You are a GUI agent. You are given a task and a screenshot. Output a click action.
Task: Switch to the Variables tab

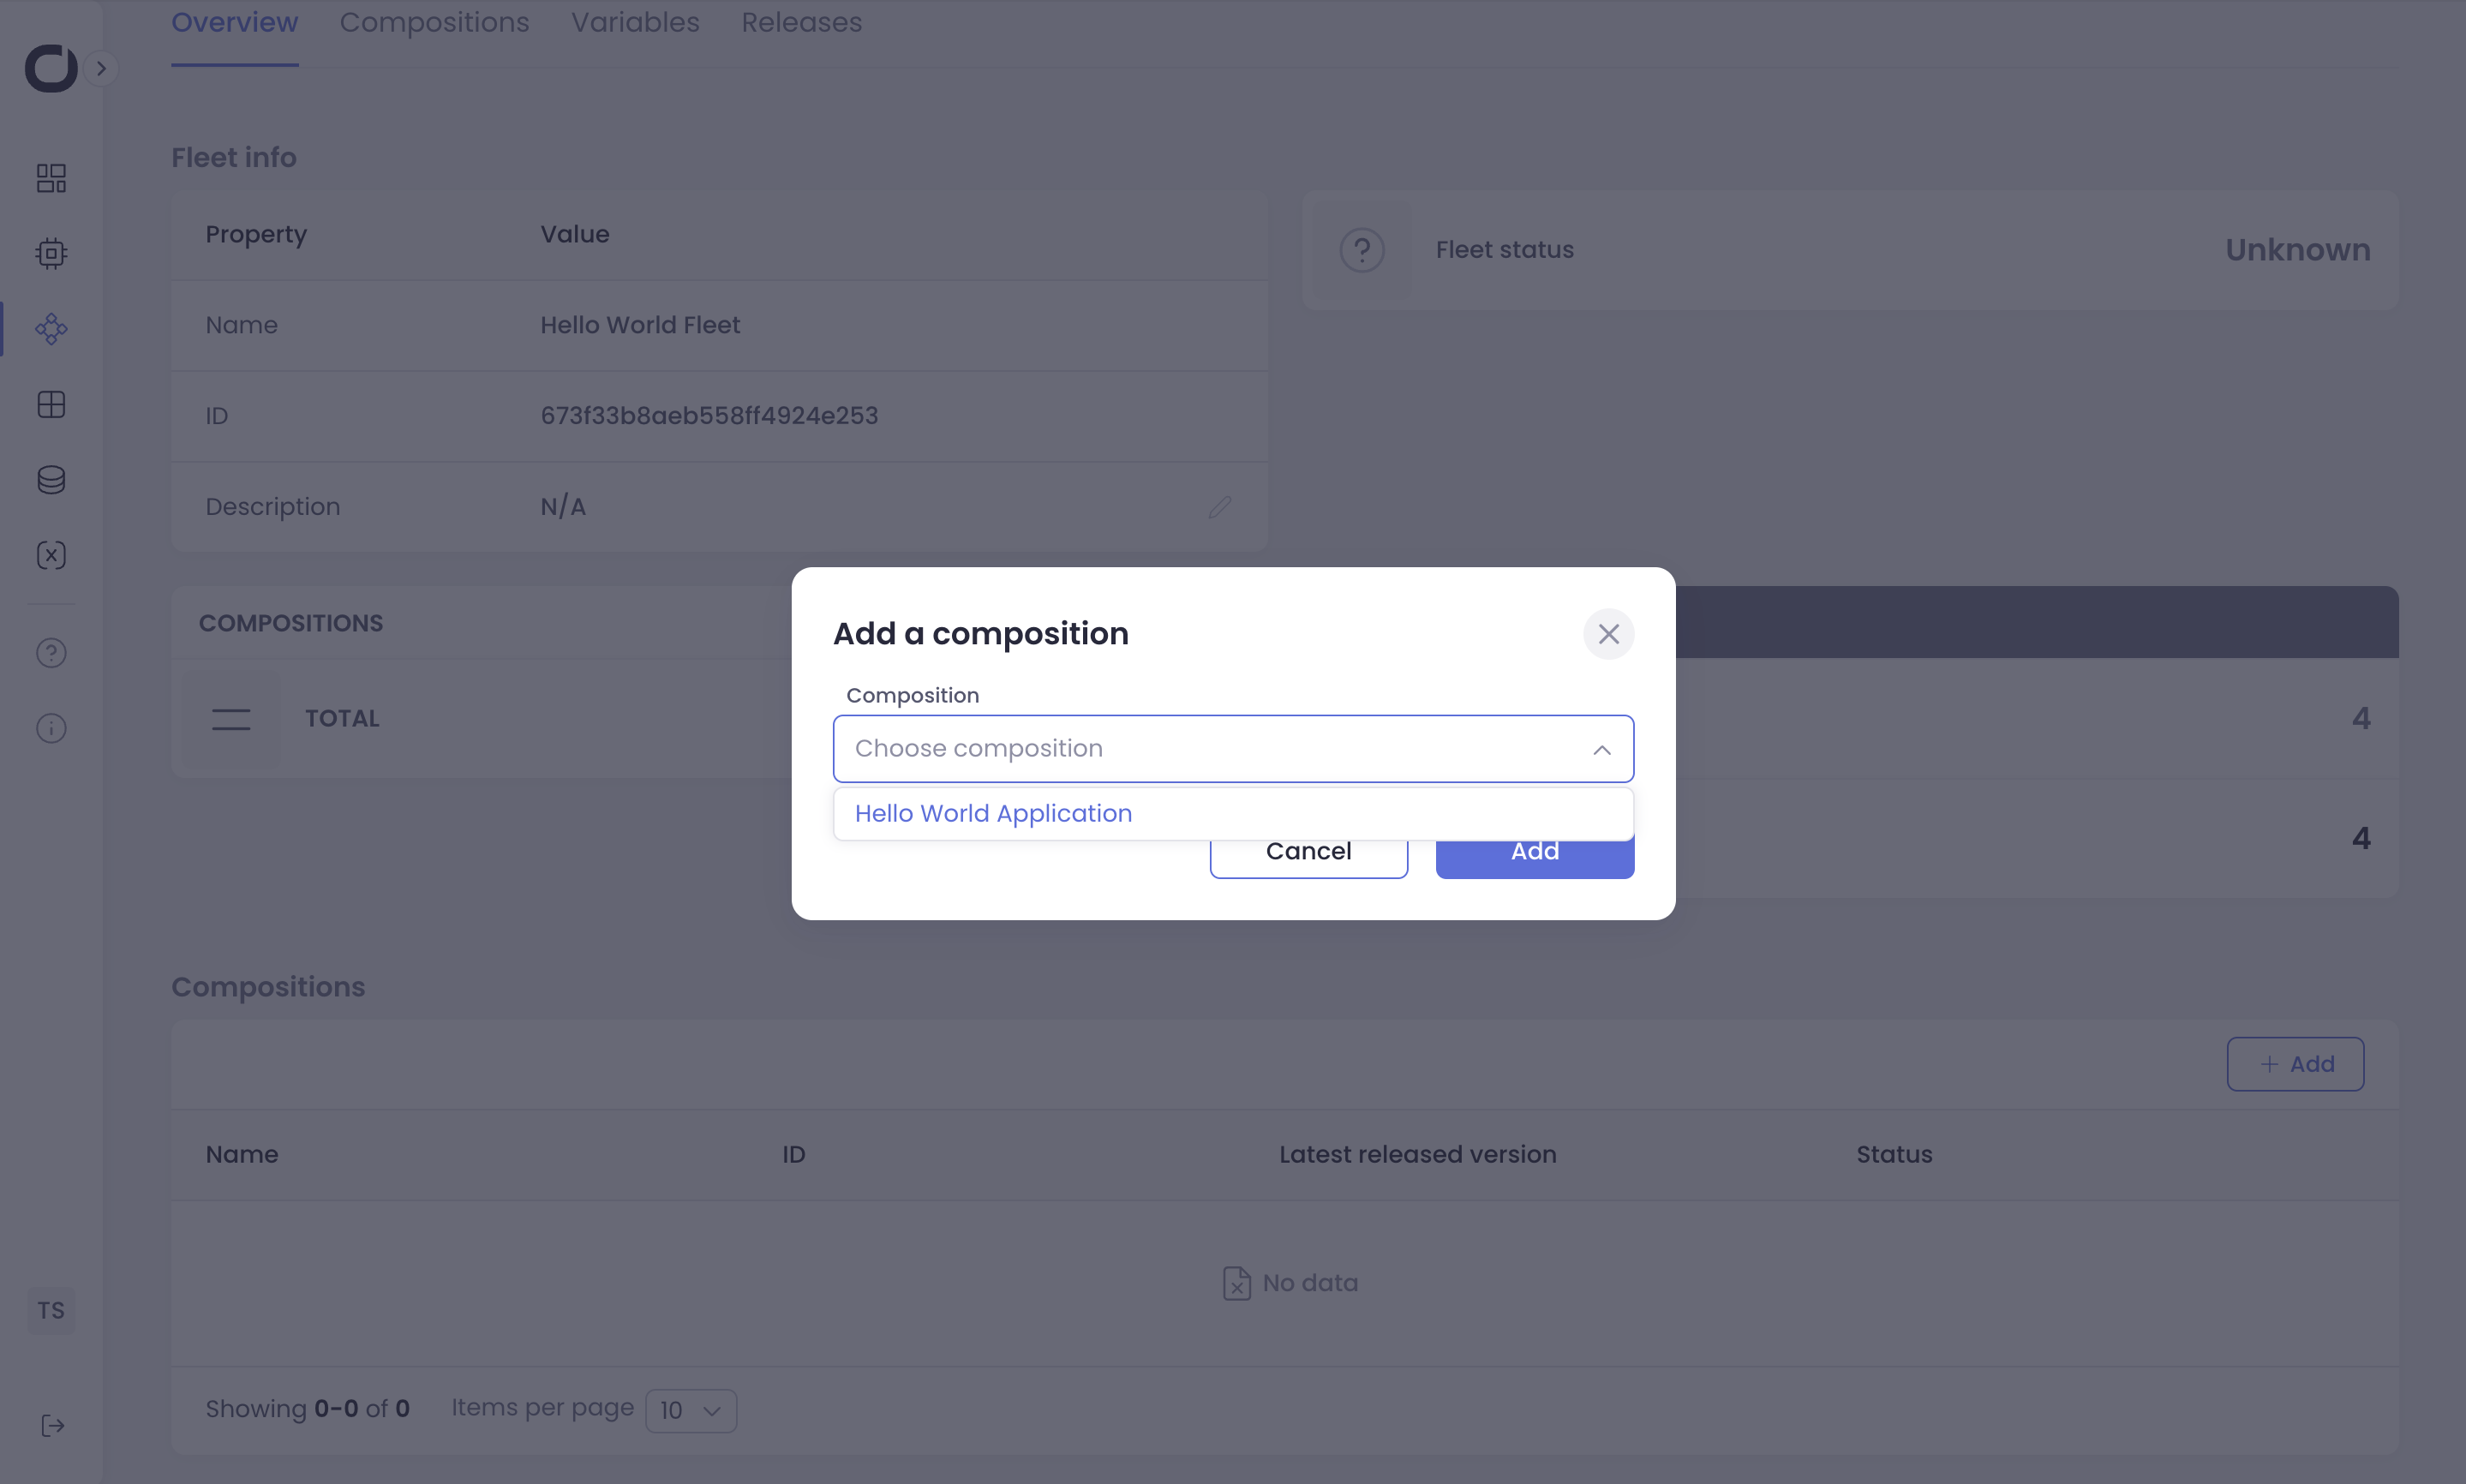pos(635,22)
